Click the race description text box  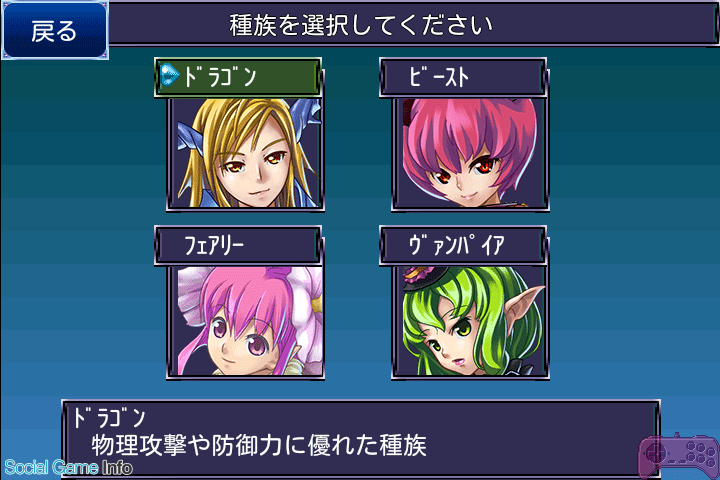click(x=360, y=439)
